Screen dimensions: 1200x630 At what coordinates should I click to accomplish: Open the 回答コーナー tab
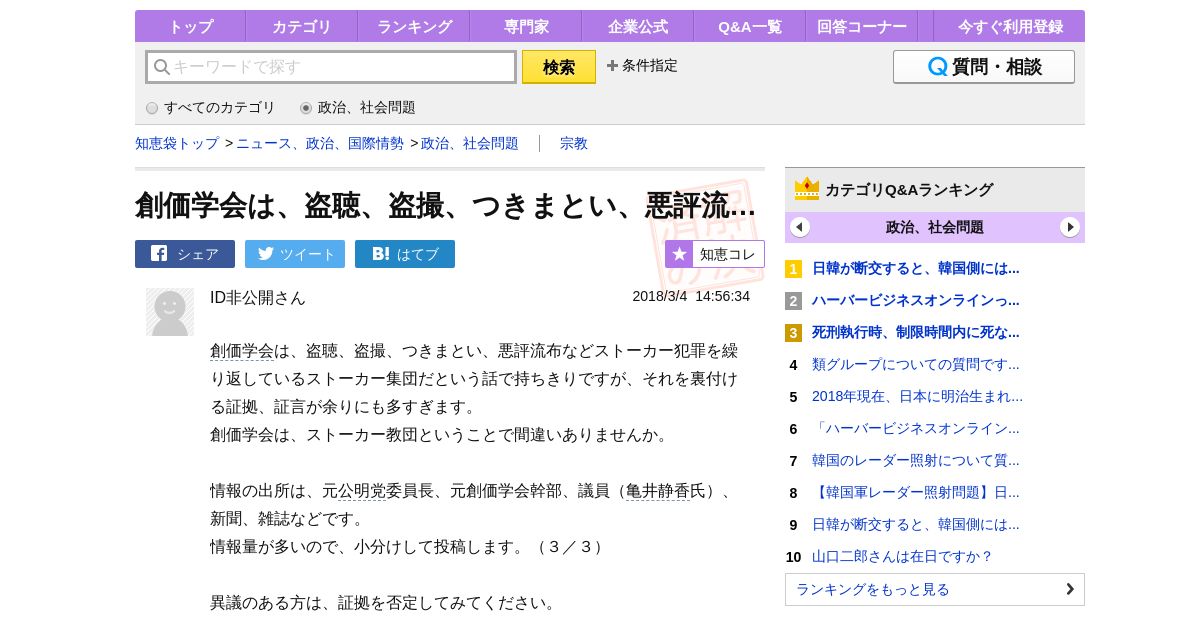(862, 27)
